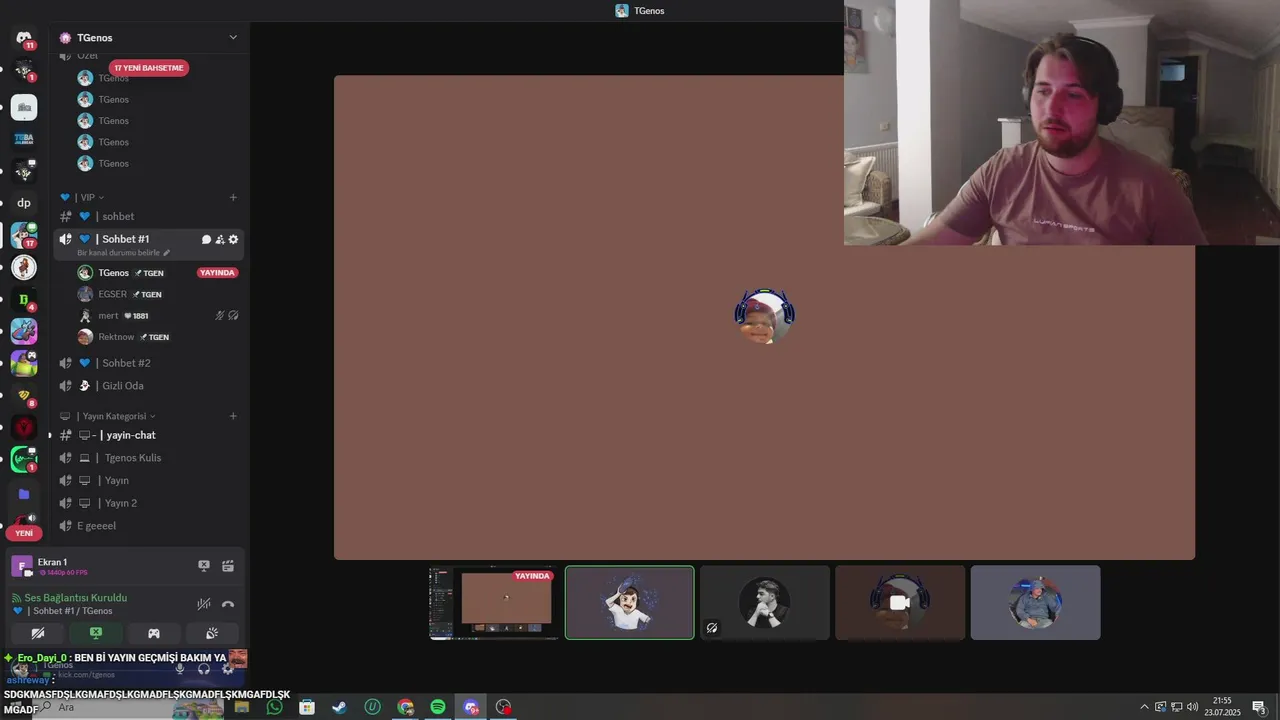
Task: Select the highlighted speaking participant tile
Action: click(x=629, y=603)
